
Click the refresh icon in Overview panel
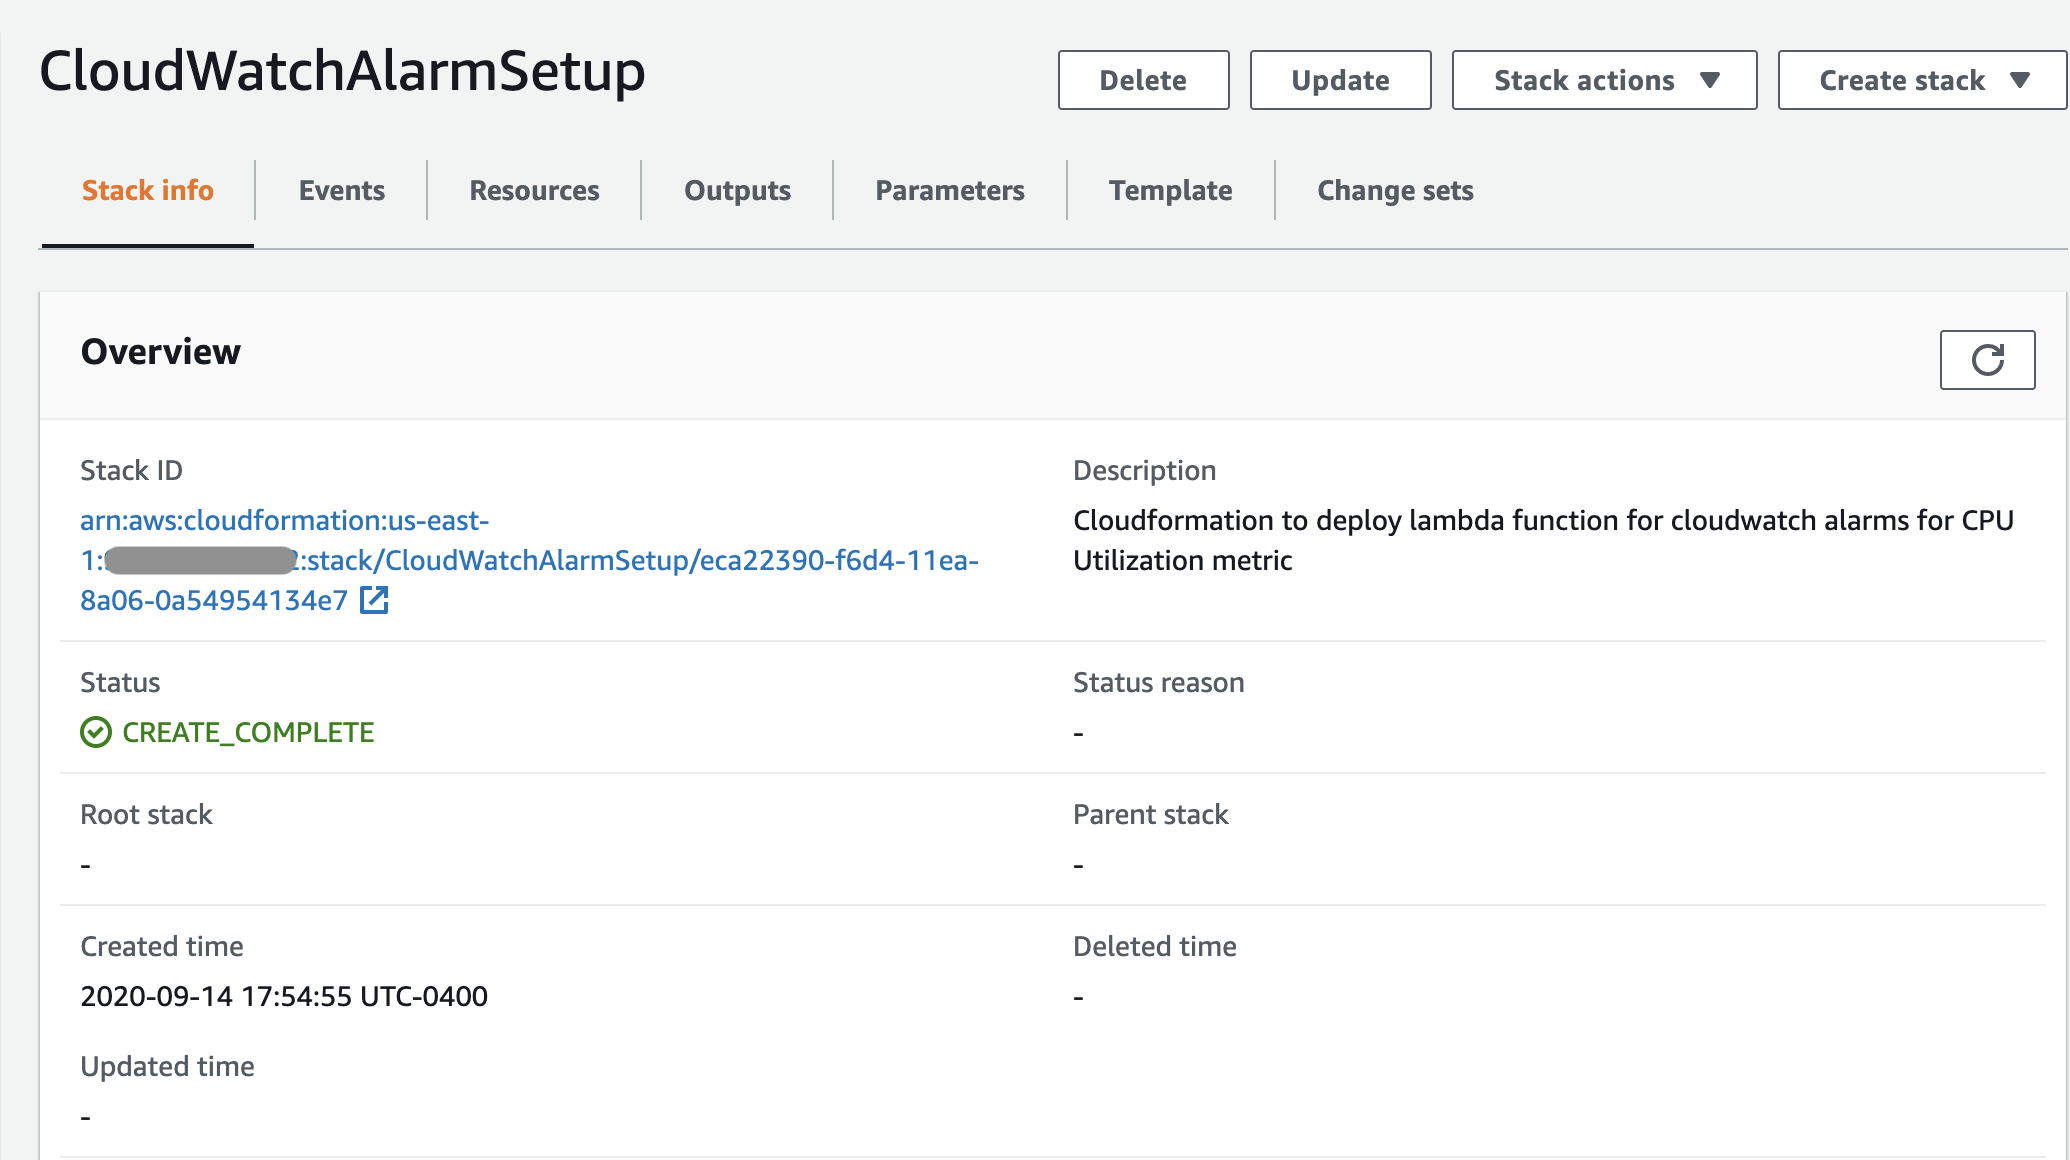(x=1986, y=360)
